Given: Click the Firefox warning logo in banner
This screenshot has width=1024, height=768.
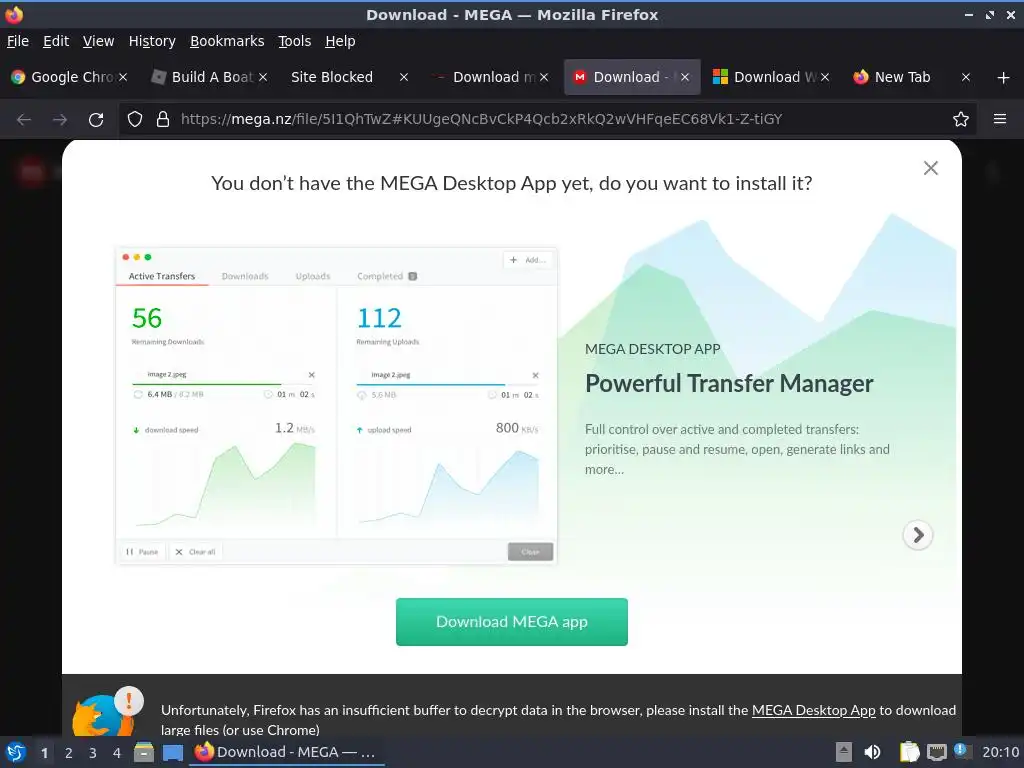Looking at the screenshot, I should [x=108, y=712].
